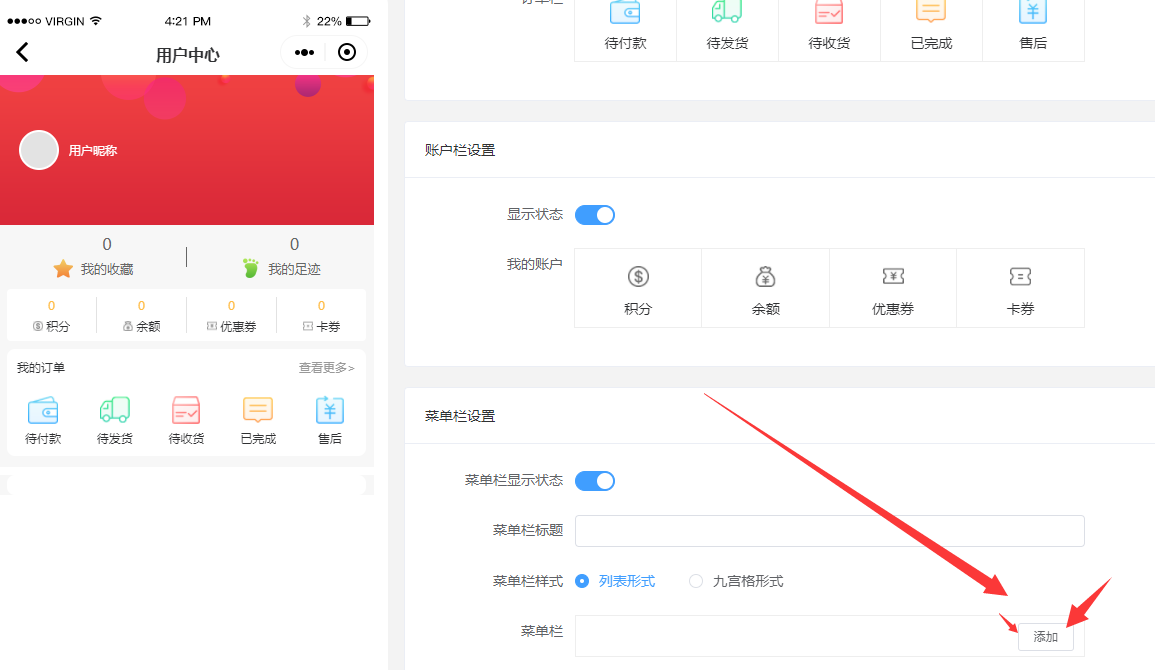Click the 菜单栏设置 section header
The height and width of the screenshot is (670, 1155).
point(460,416)
